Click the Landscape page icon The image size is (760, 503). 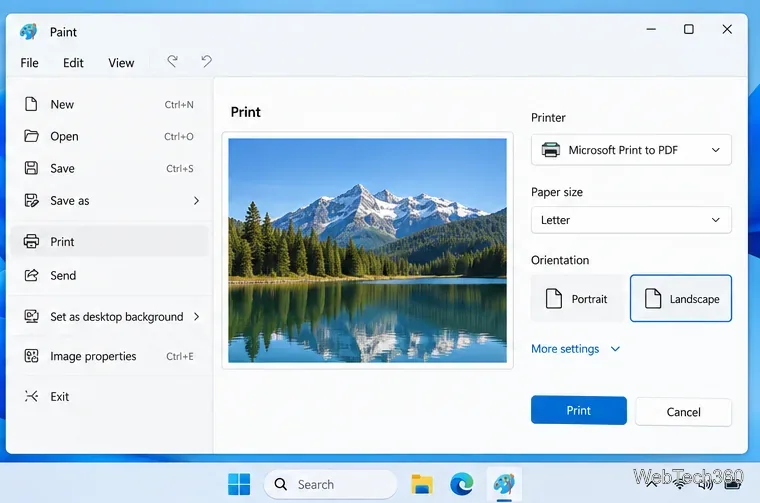653,299
